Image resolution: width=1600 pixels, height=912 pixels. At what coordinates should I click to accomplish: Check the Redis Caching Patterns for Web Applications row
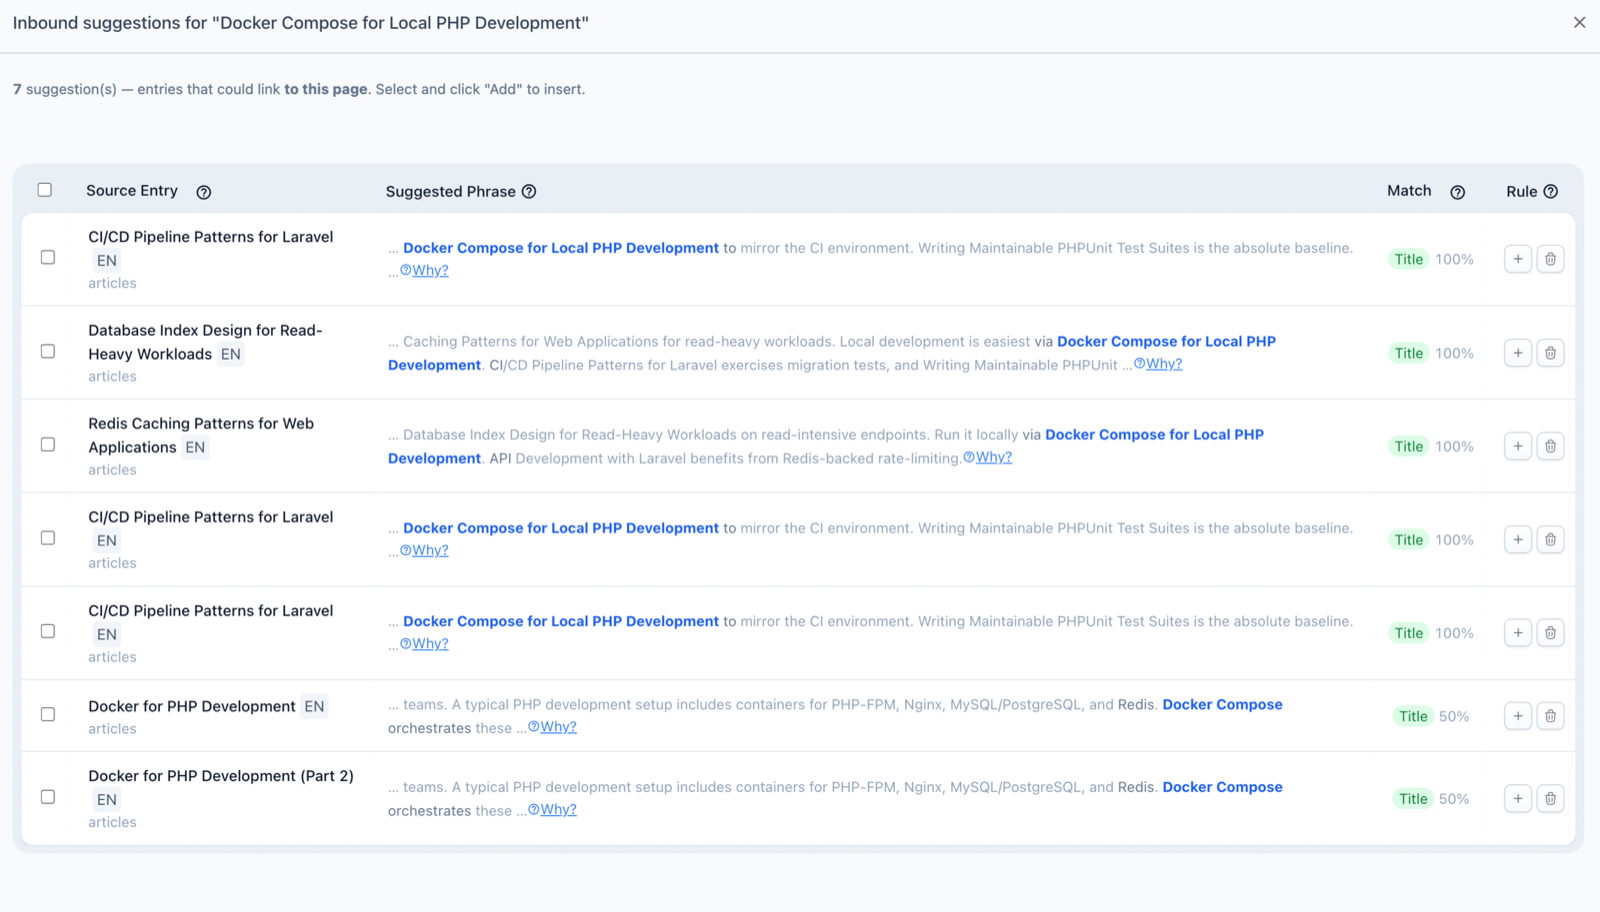[x=48, y=444]
